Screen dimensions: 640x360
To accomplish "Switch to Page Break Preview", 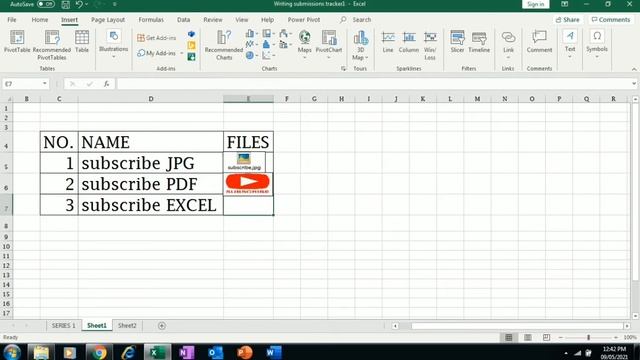I will coord(547,338).
